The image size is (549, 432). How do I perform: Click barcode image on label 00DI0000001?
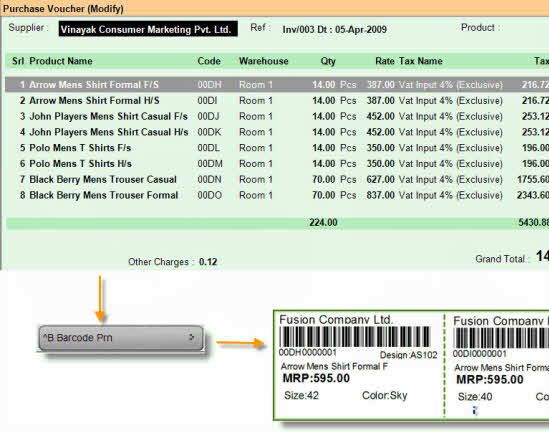point(501,338)
